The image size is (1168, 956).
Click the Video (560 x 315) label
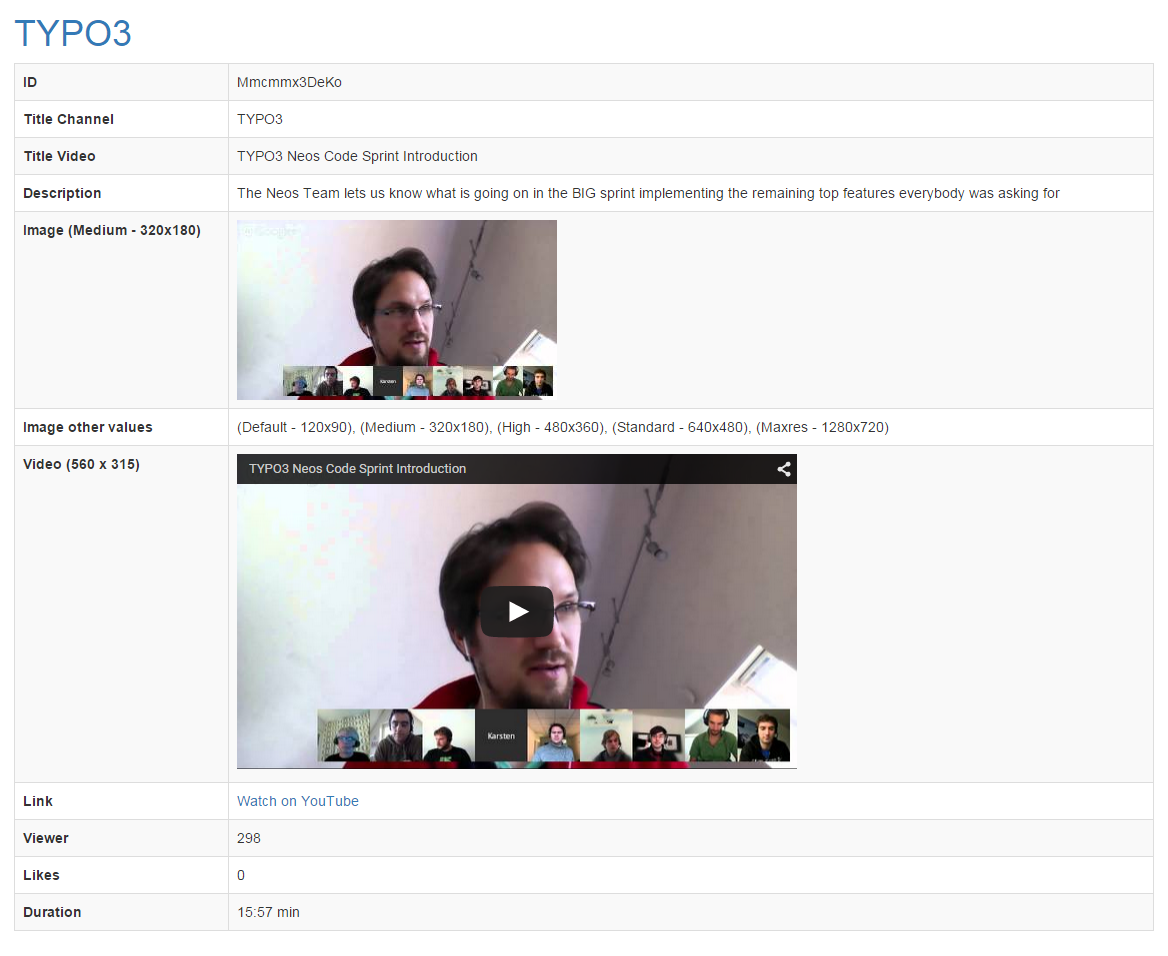pos(81,464)
